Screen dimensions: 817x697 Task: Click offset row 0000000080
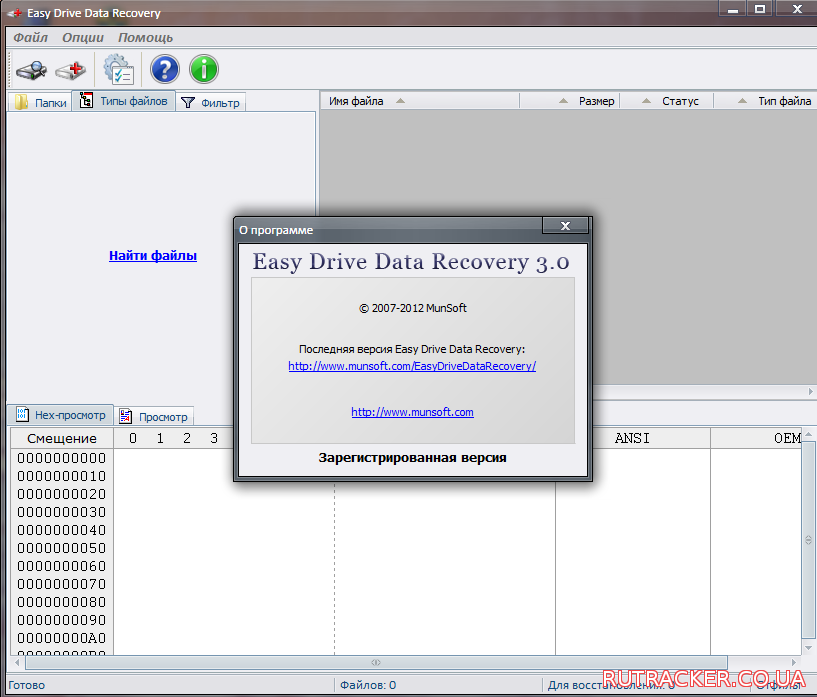pos(61,602)
